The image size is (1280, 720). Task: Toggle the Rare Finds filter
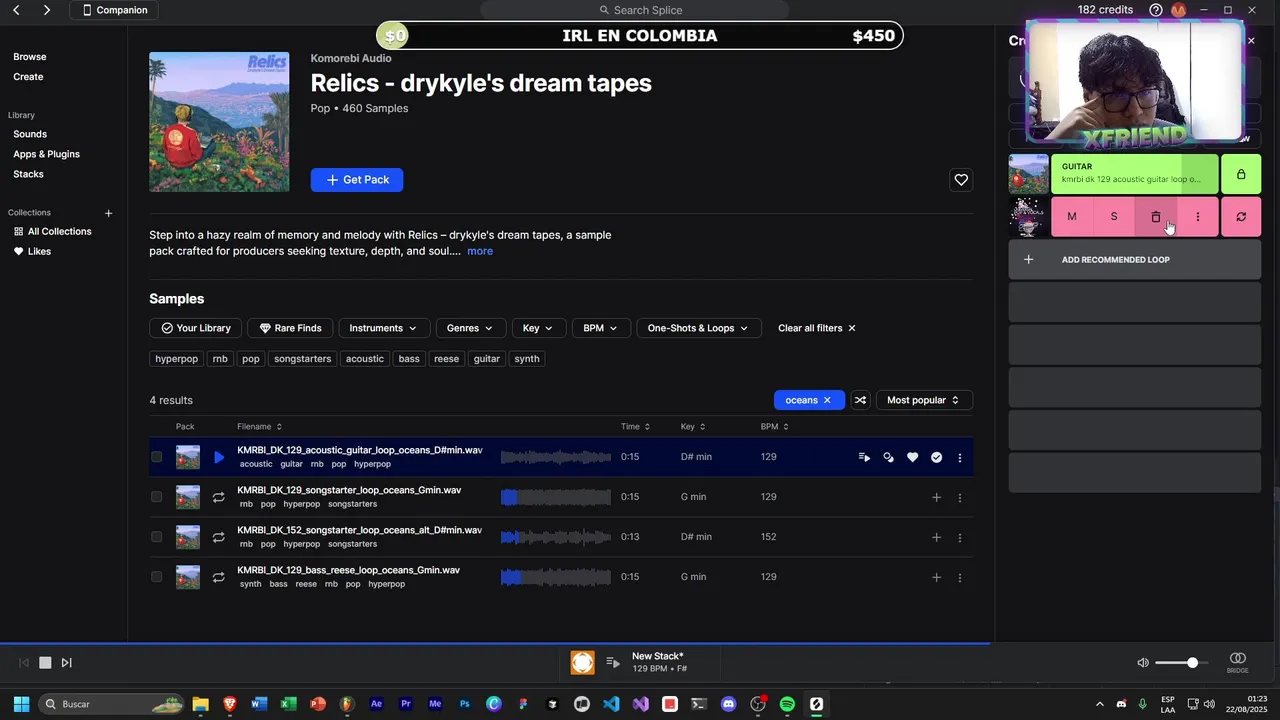click(290, 328)
